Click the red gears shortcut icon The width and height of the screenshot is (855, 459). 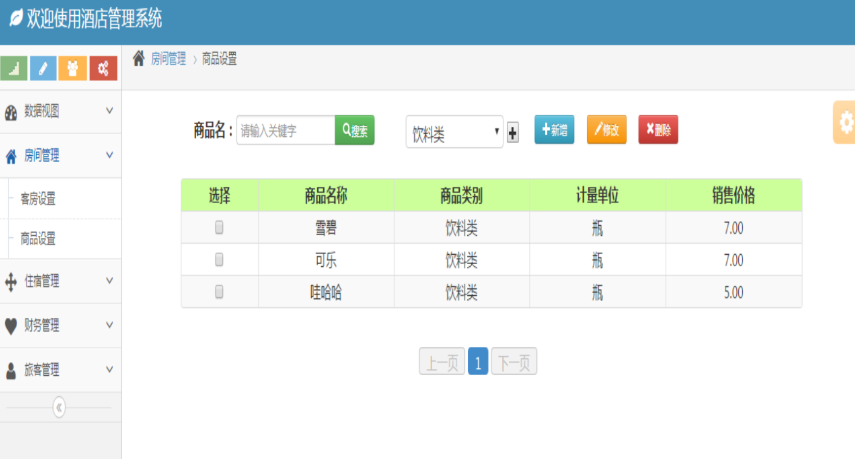click(x=103, y=68)
